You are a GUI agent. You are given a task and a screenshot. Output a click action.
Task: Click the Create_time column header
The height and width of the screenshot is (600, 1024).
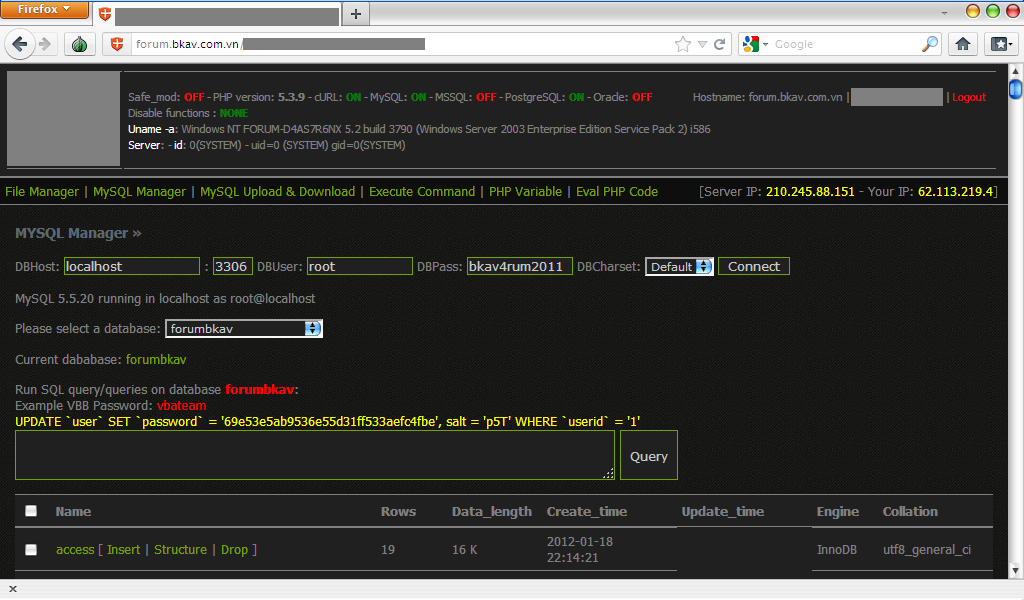[x=586, y=512]
